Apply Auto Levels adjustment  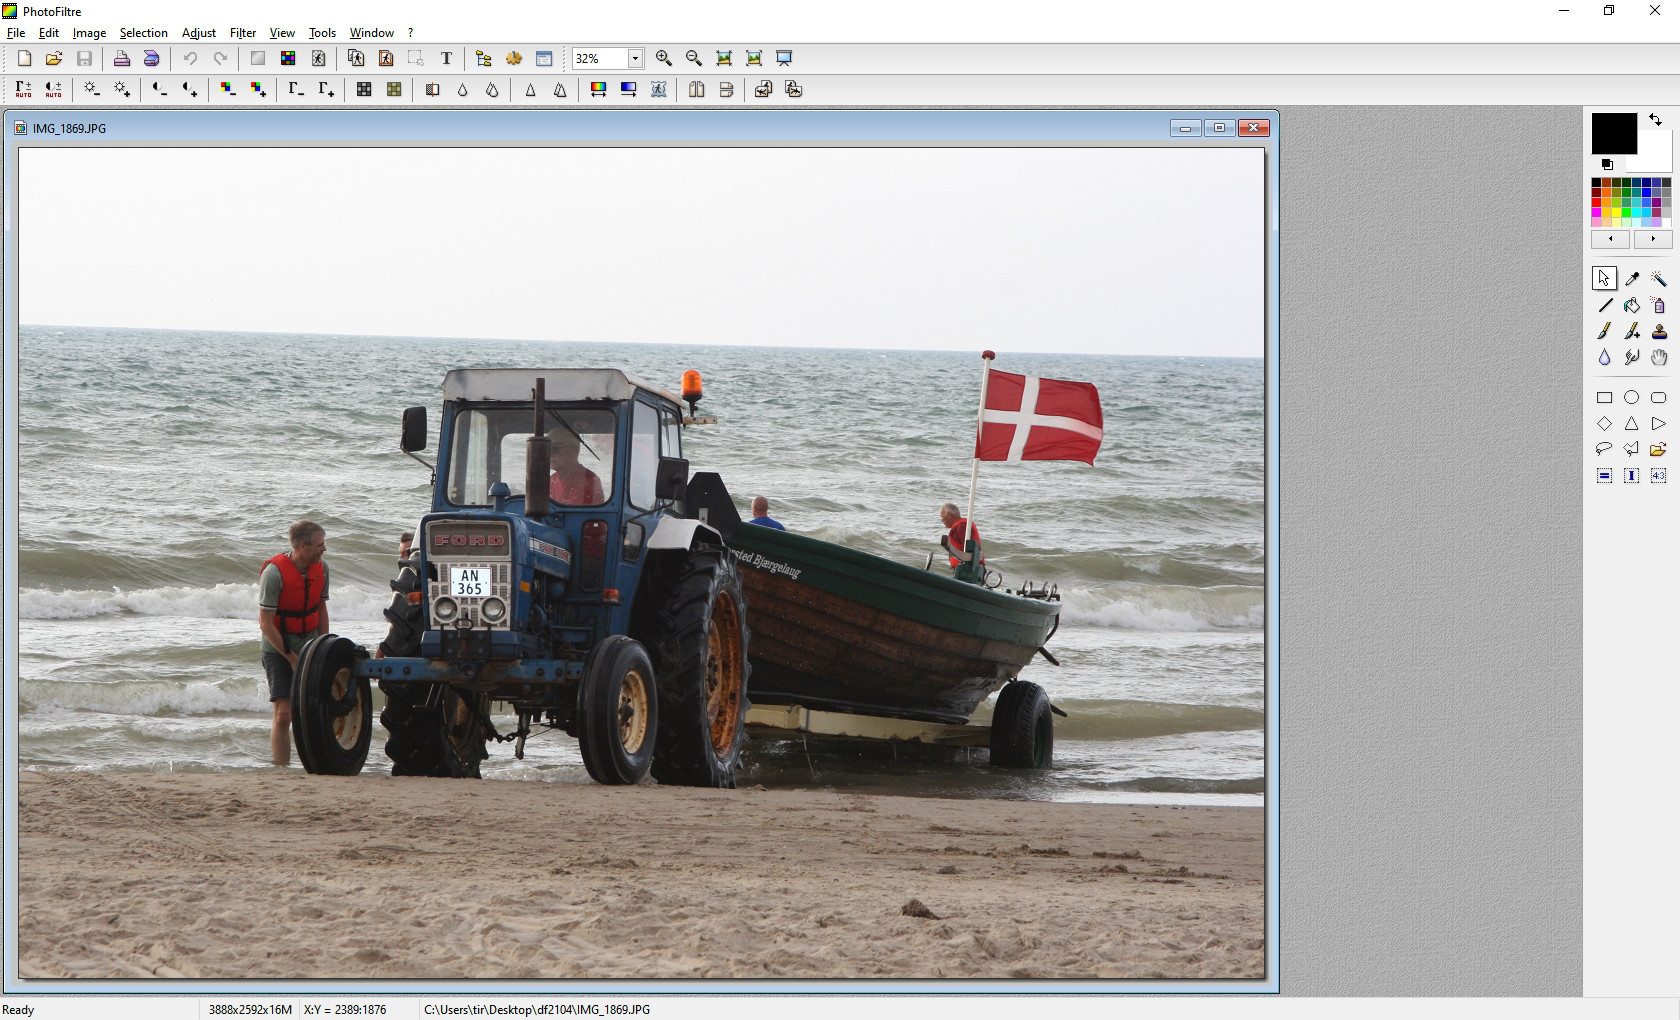[x=24, y=90]
